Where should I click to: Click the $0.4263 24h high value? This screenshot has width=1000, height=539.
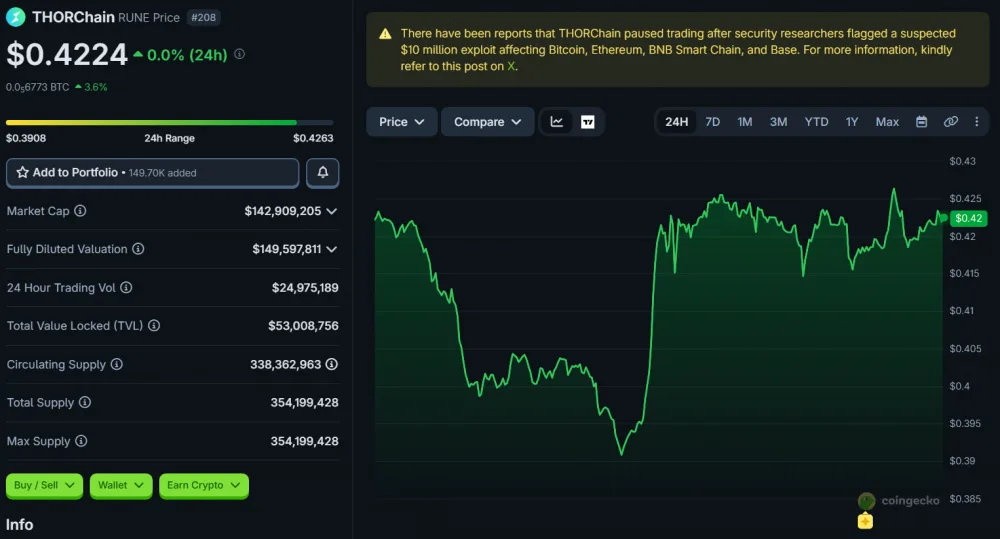[313, 138]
